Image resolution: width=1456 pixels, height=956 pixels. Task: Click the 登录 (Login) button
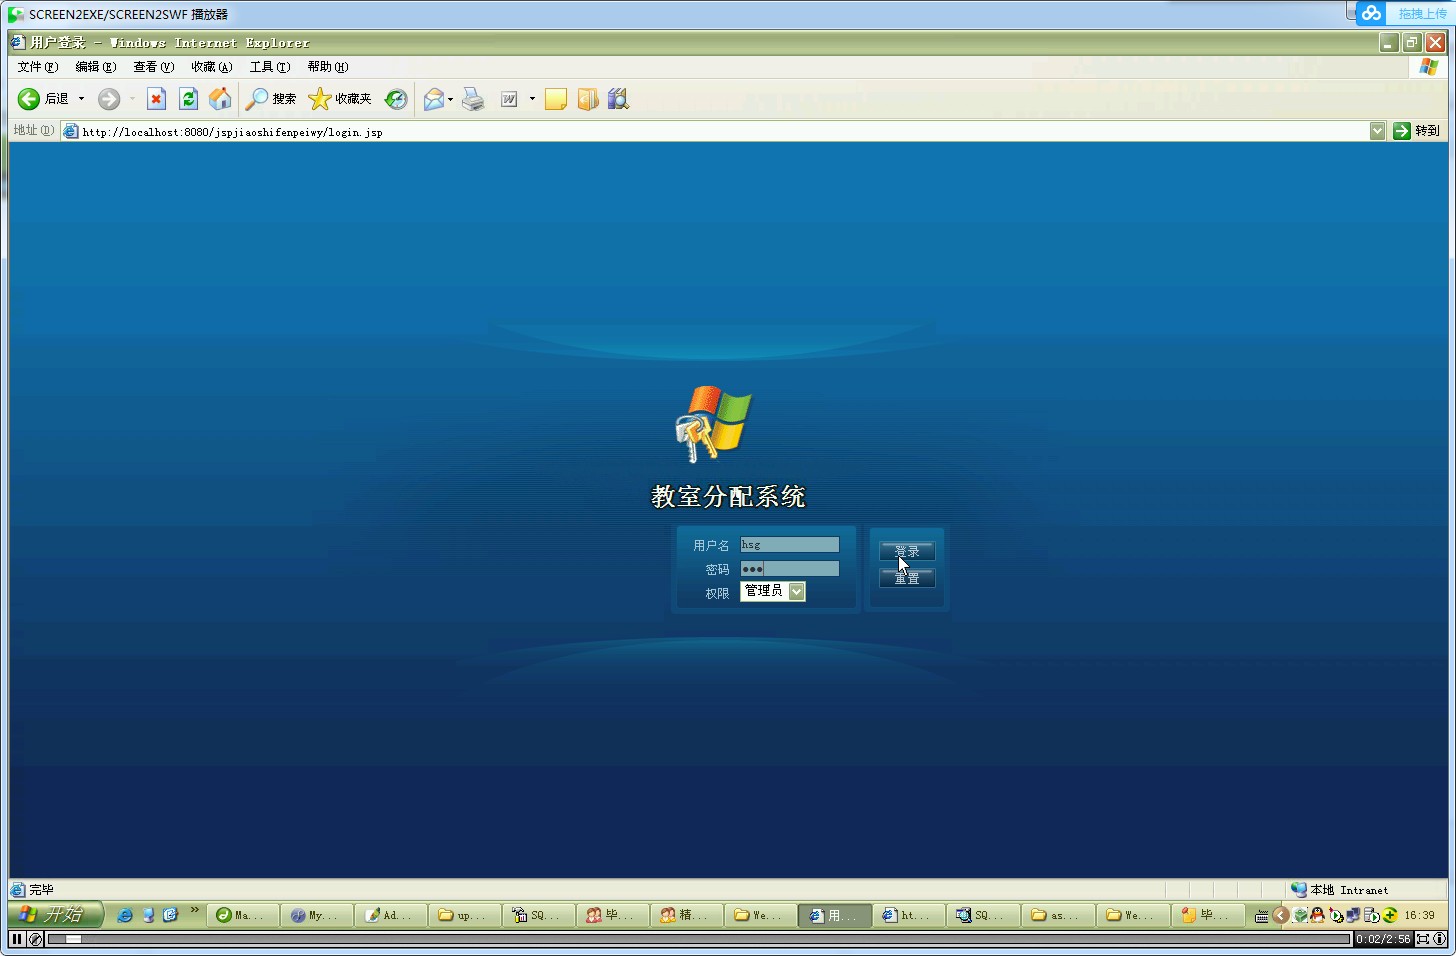click(907, 551)
